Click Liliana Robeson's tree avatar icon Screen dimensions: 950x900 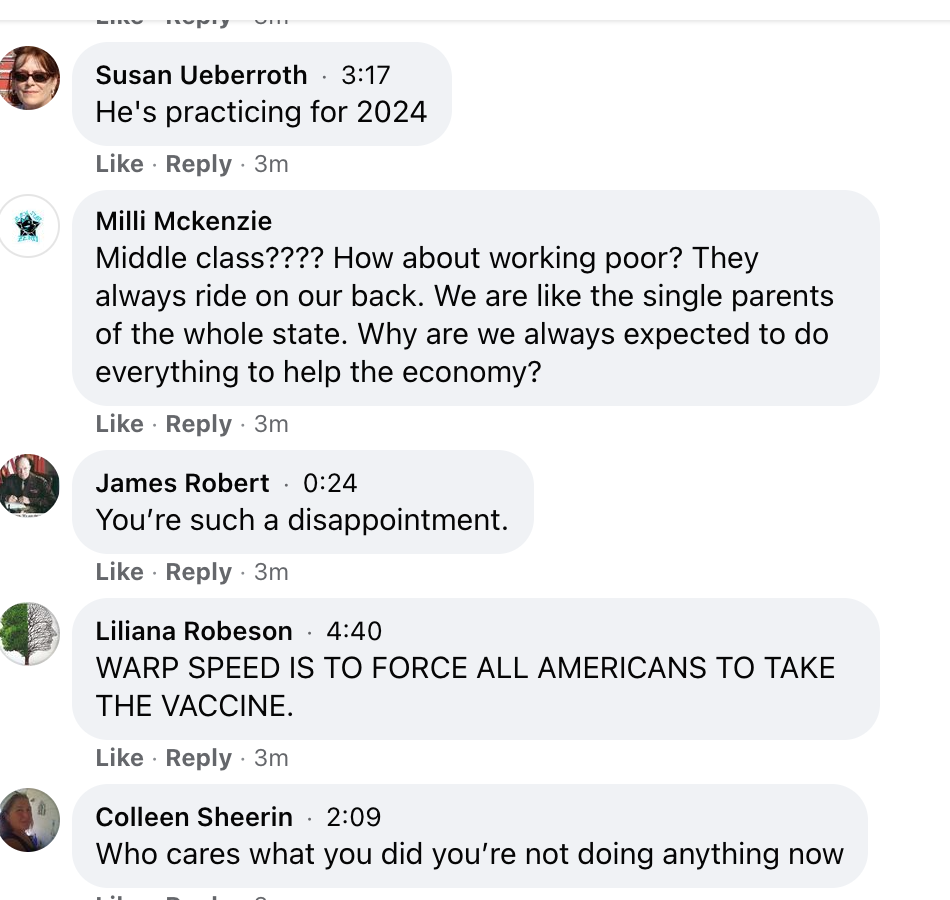29,633
